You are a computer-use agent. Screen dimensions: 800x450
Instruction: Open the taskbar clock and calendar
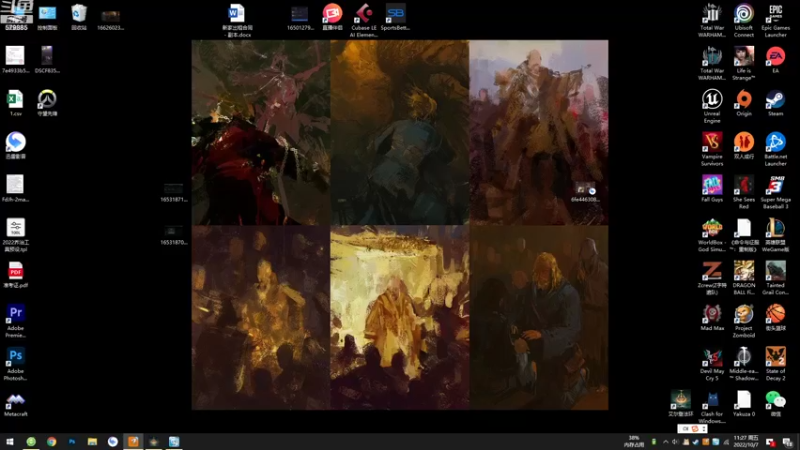click(x=745, y=442)
